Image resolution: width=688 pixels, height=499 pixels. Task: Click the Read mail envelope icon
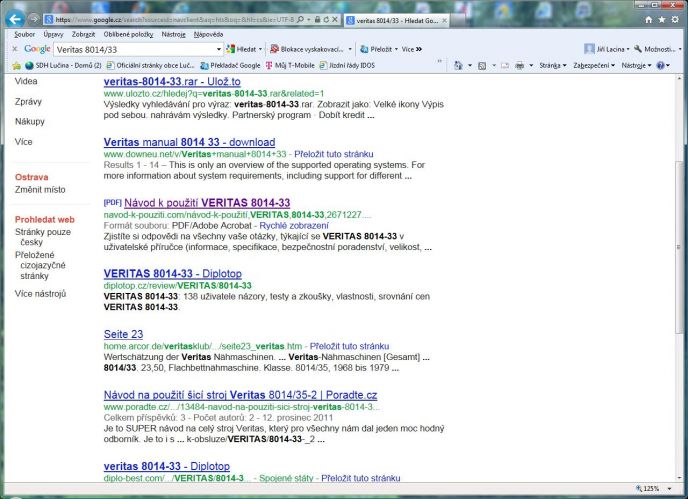click(505, 66)
